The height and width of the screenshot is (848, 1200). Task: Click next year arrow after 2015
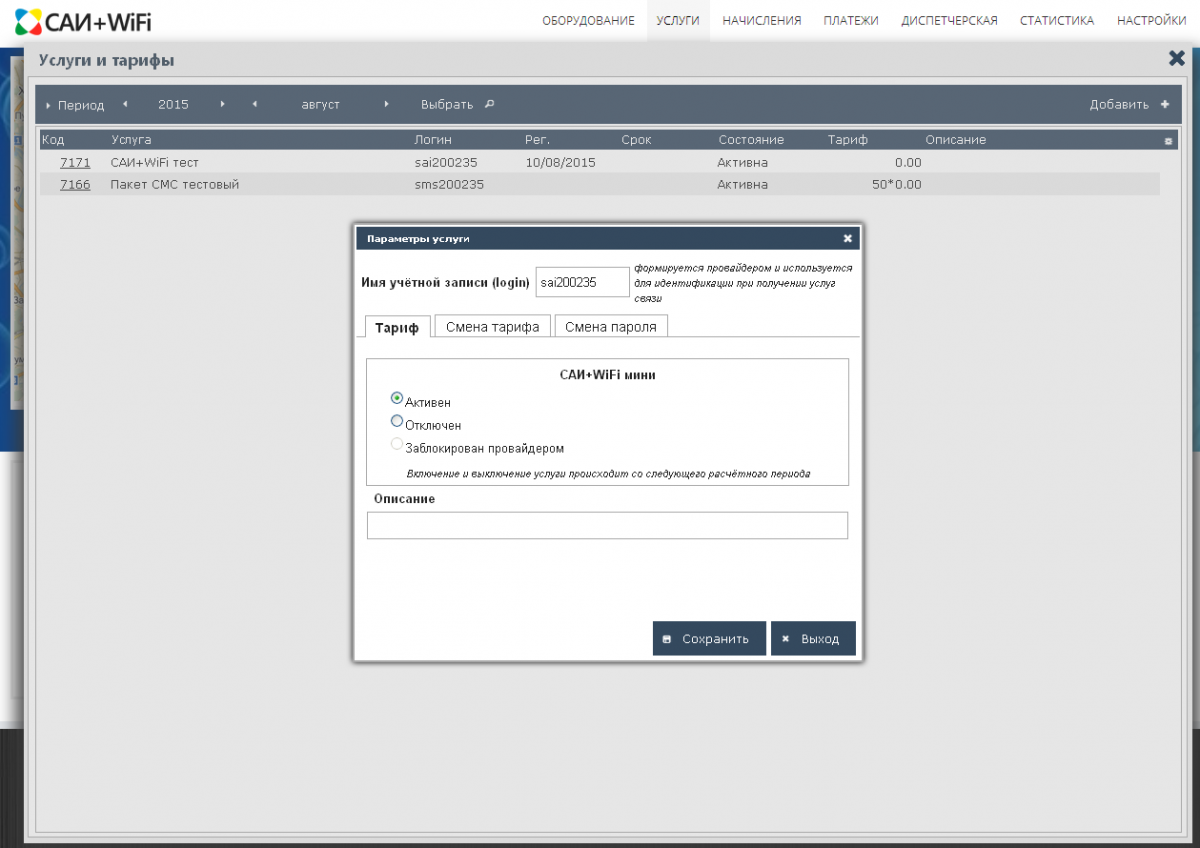(222, 104)
